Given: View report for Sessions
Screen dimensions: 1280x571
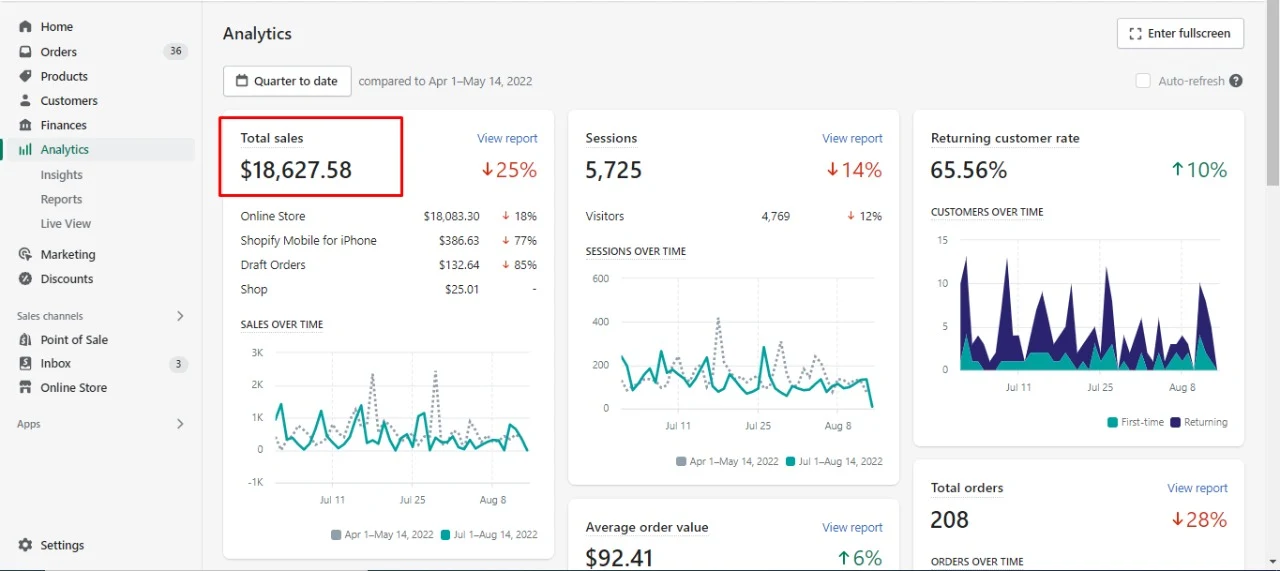Looking at the screenshot, I should tap(852, 139).
